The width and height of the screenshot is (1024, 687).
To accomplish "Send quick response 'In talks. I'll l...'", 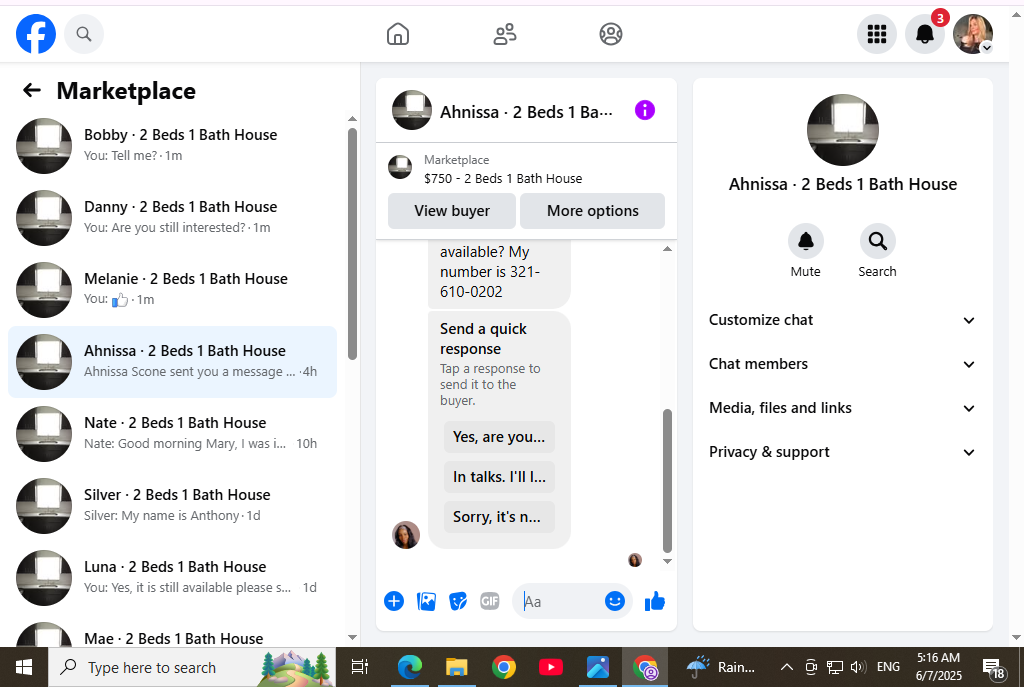I will 499,477.
